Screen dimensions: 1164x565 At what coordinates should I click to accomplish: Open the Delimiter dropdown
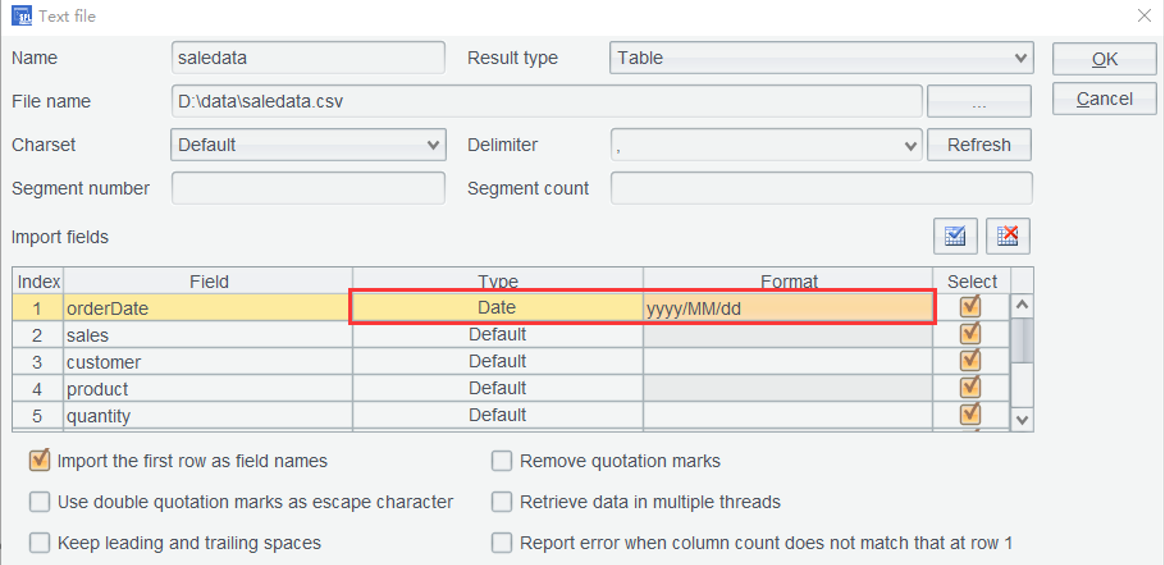766,145
